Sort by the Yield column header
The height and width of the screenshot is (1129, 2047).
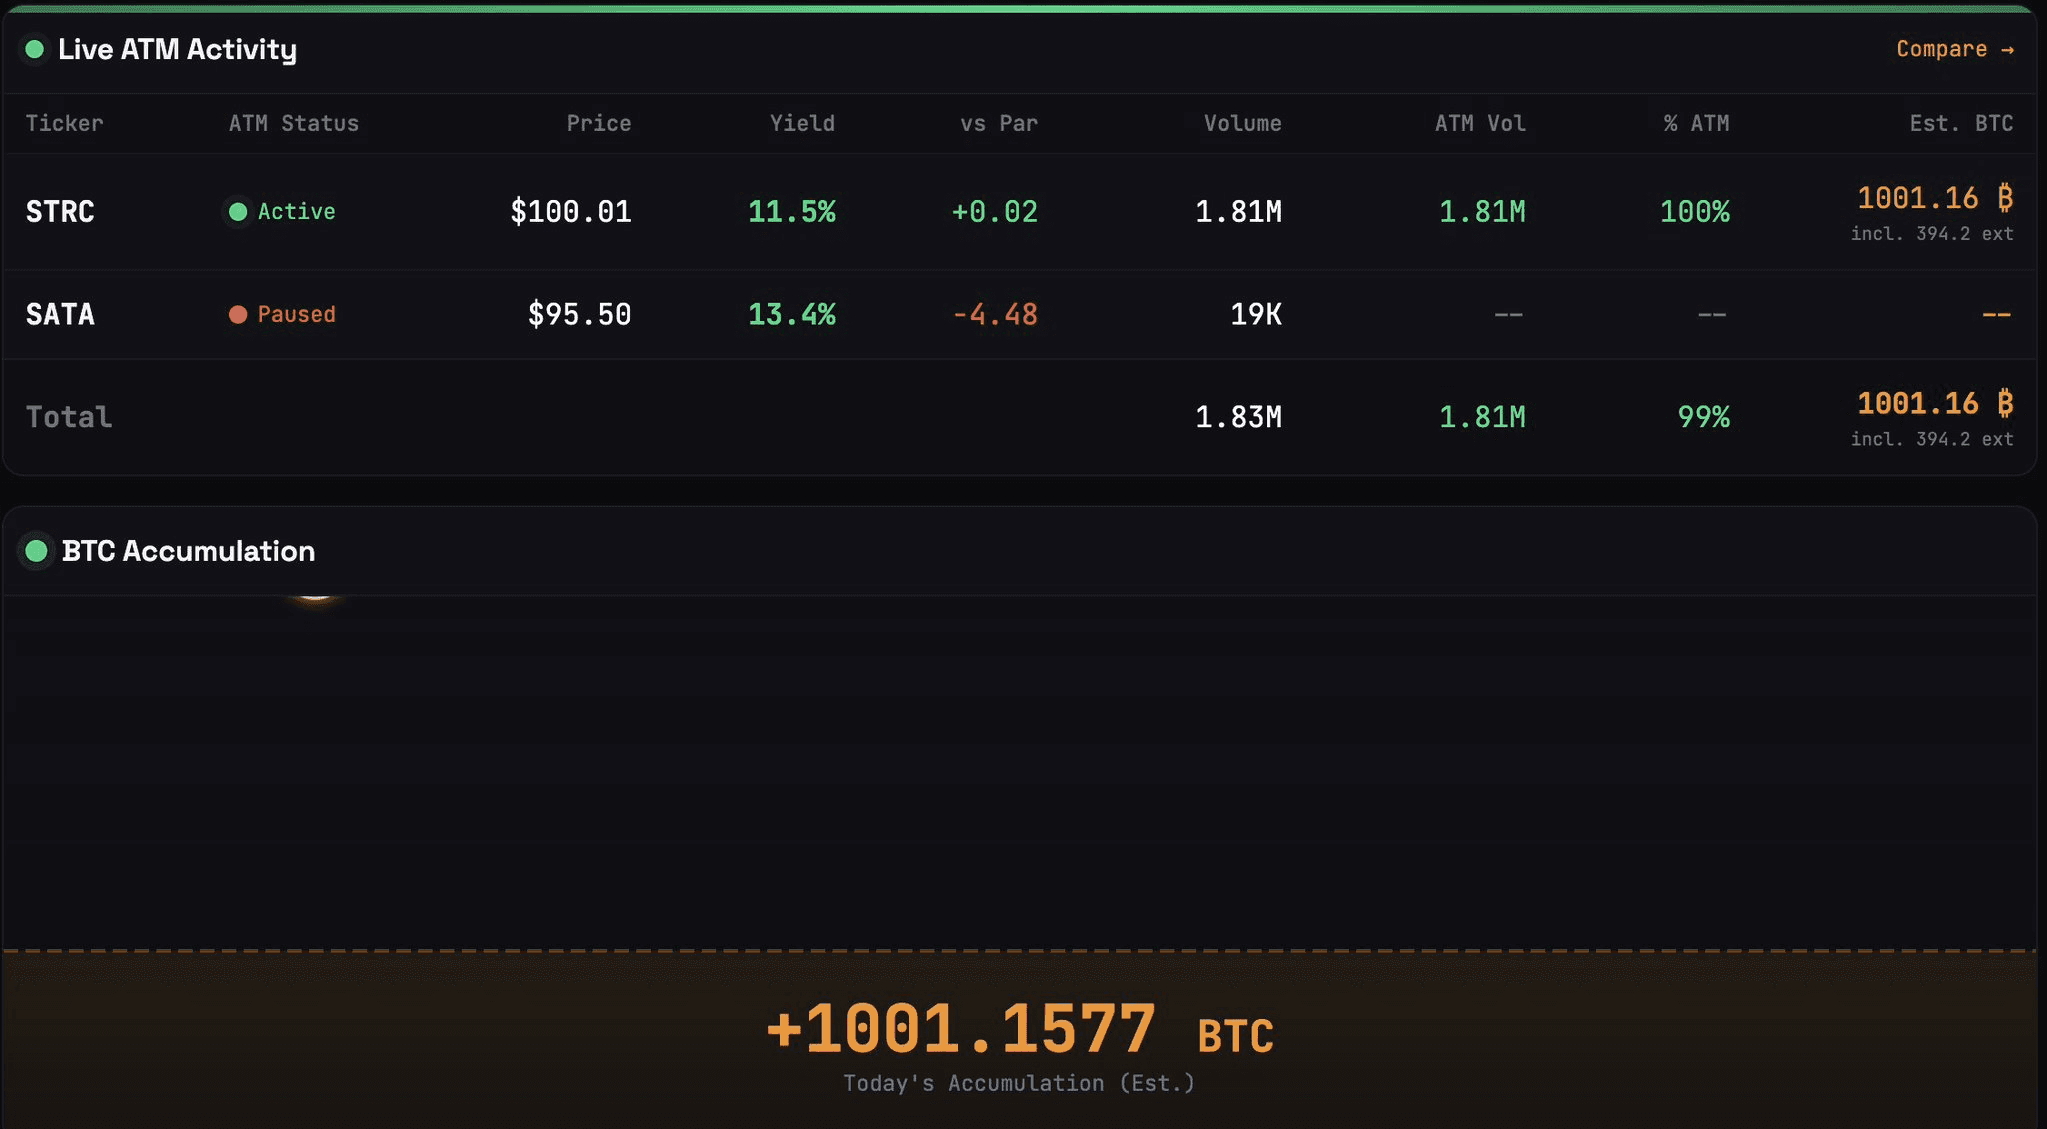tap(801, 123)
